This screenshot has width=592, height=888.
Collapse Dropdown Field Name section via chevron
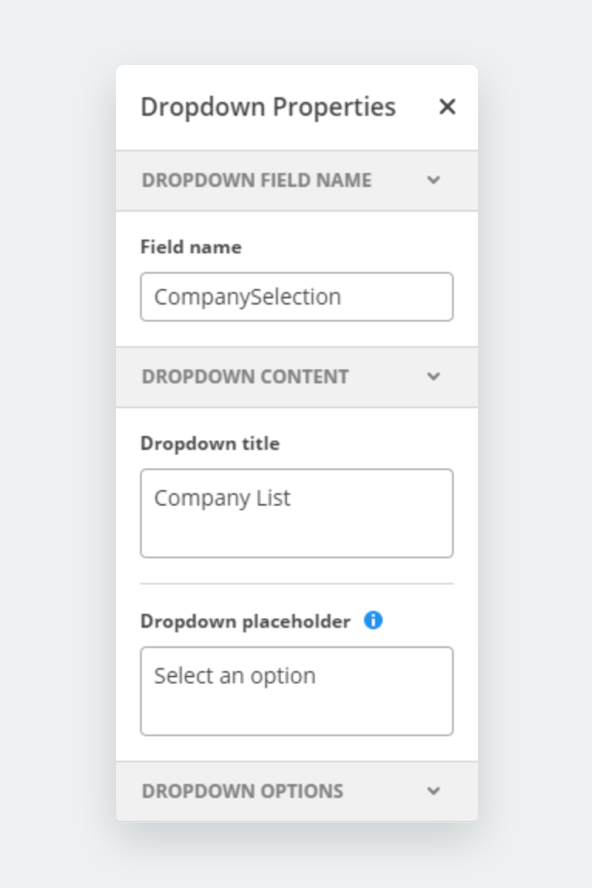433,180
